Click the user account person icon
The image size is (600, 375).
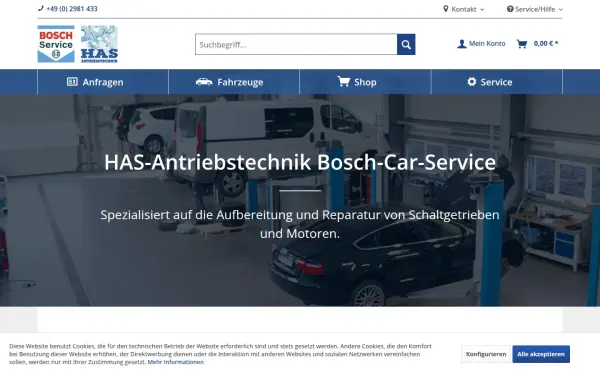pos(462,44)
